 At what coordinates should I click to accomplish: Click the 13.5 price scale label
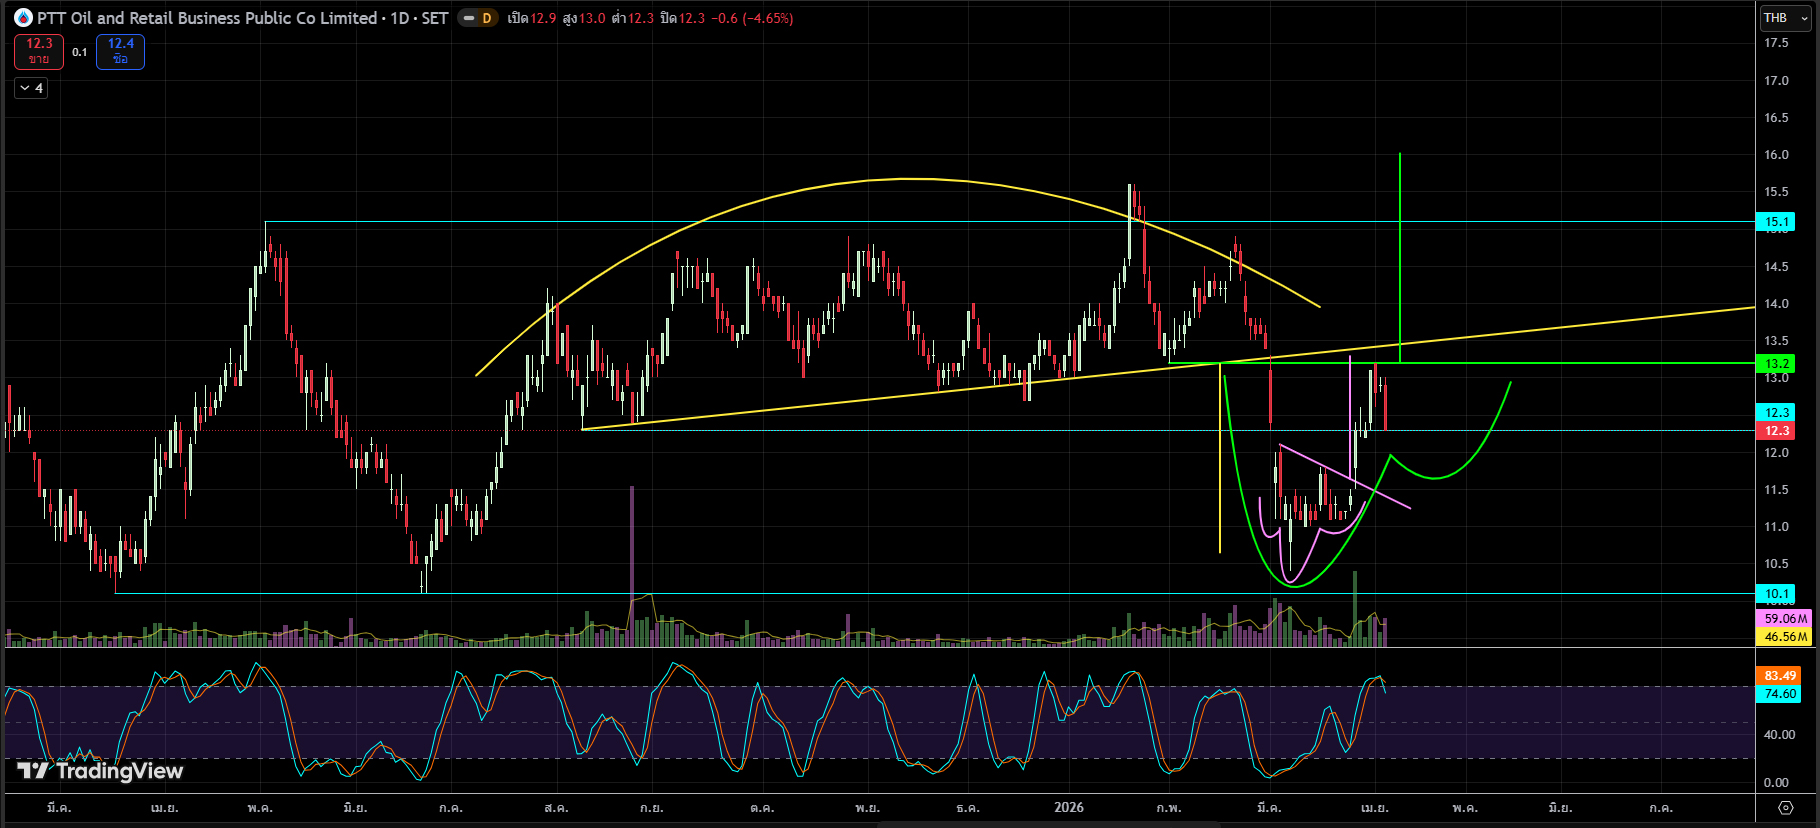(x=1777, y=341)
